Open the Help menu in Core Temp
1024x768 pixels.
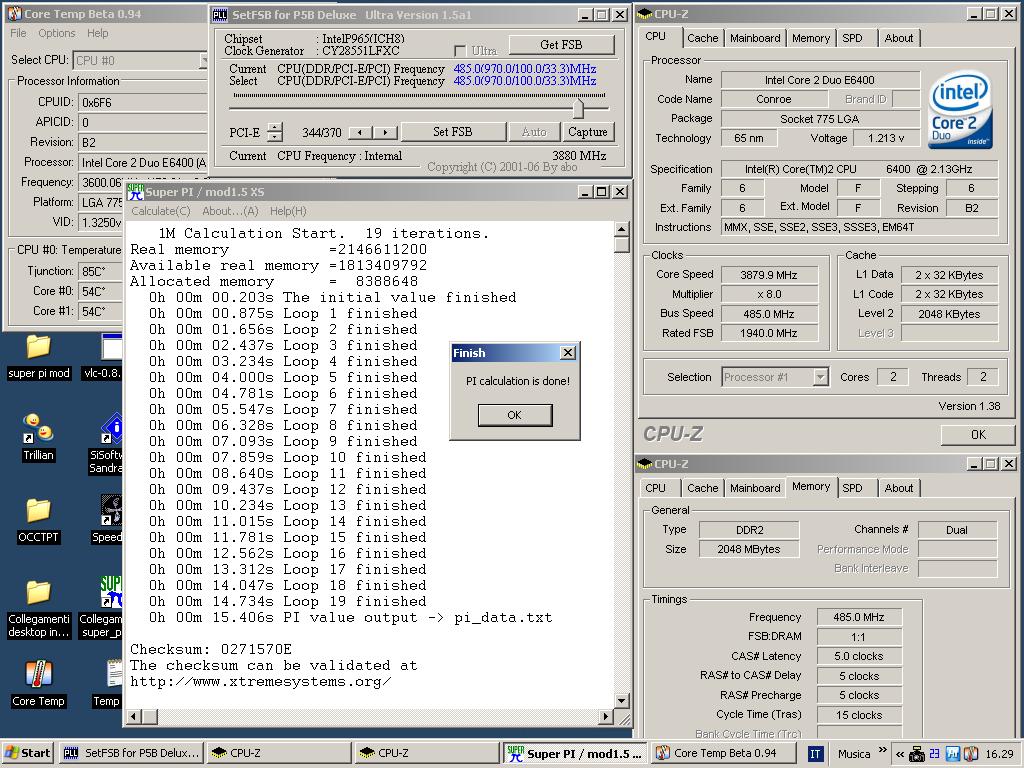tap(97, 33)
